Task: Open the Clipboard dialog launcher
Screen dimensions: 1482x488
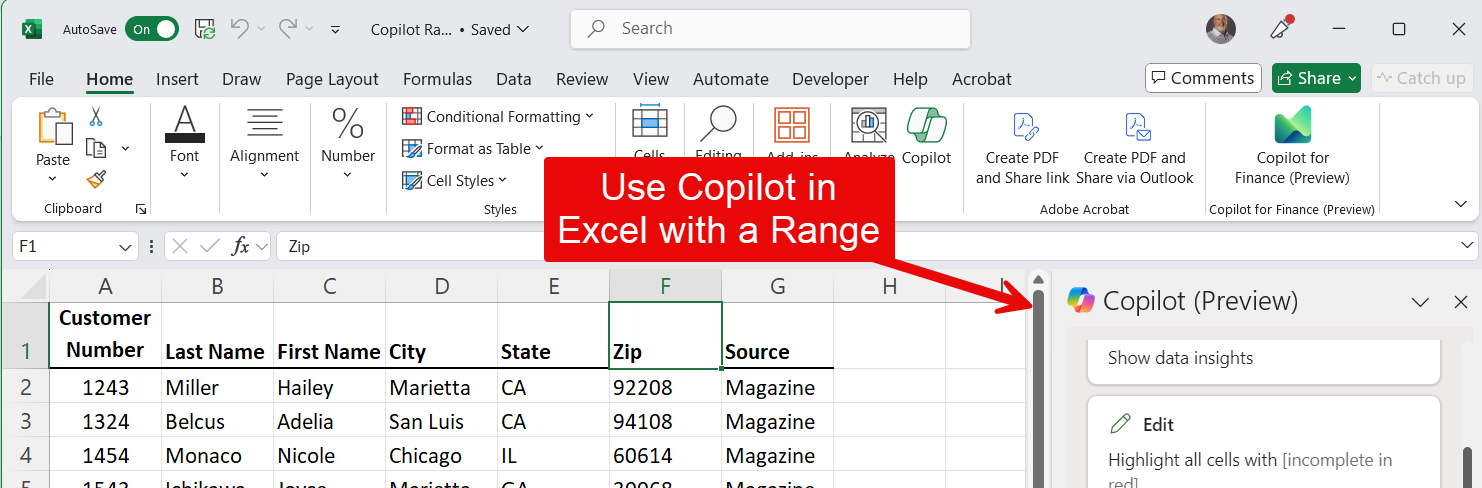Action: [141, 209]
